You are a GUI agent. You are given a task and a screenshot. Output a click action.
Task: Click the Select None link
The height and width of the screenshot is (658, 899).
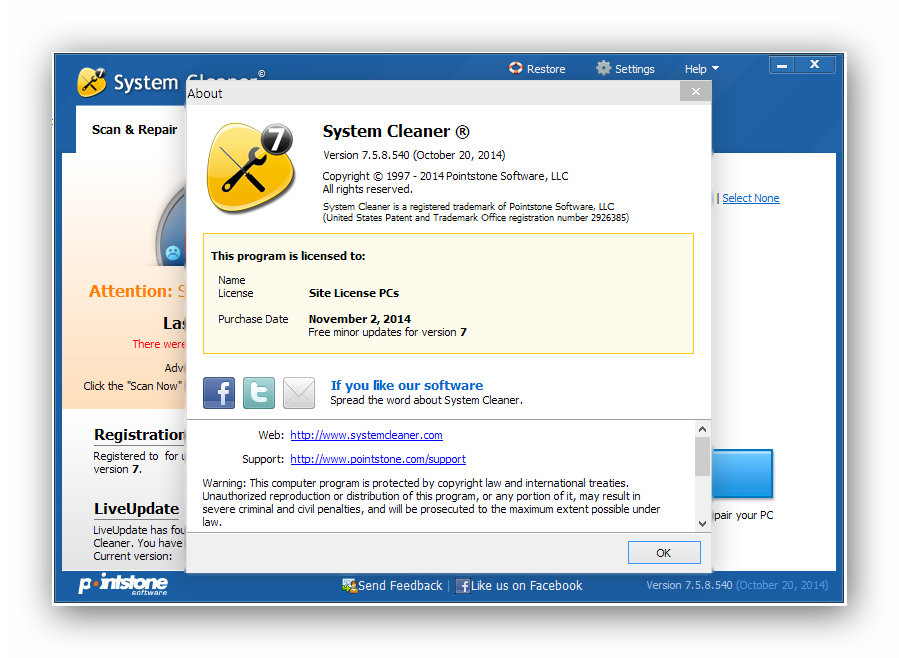751,198
